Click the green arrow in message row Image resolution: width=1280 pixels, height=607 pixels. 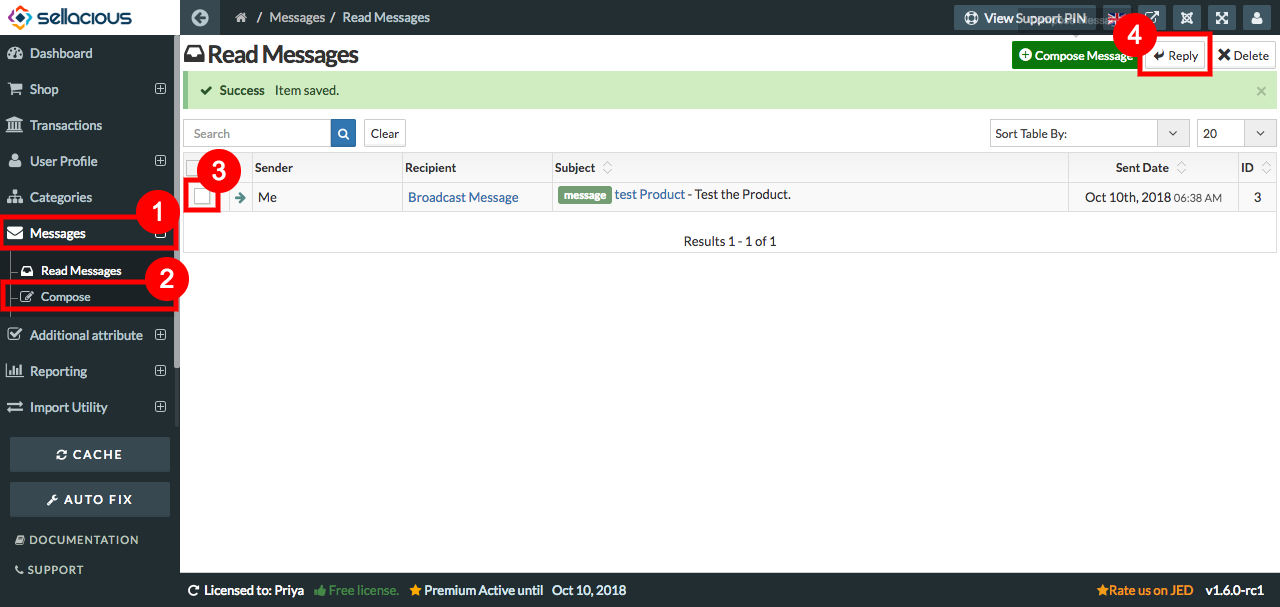pos(240,197)
